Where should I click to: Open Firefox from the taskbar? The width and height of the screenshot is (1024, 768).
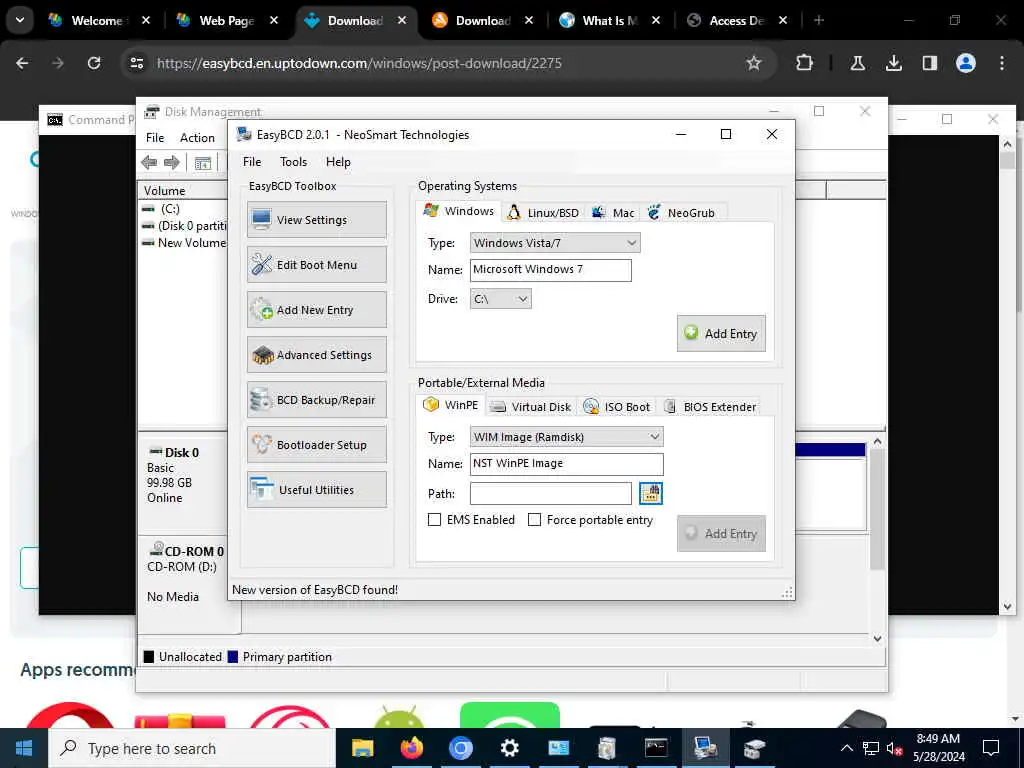point(411,748)
